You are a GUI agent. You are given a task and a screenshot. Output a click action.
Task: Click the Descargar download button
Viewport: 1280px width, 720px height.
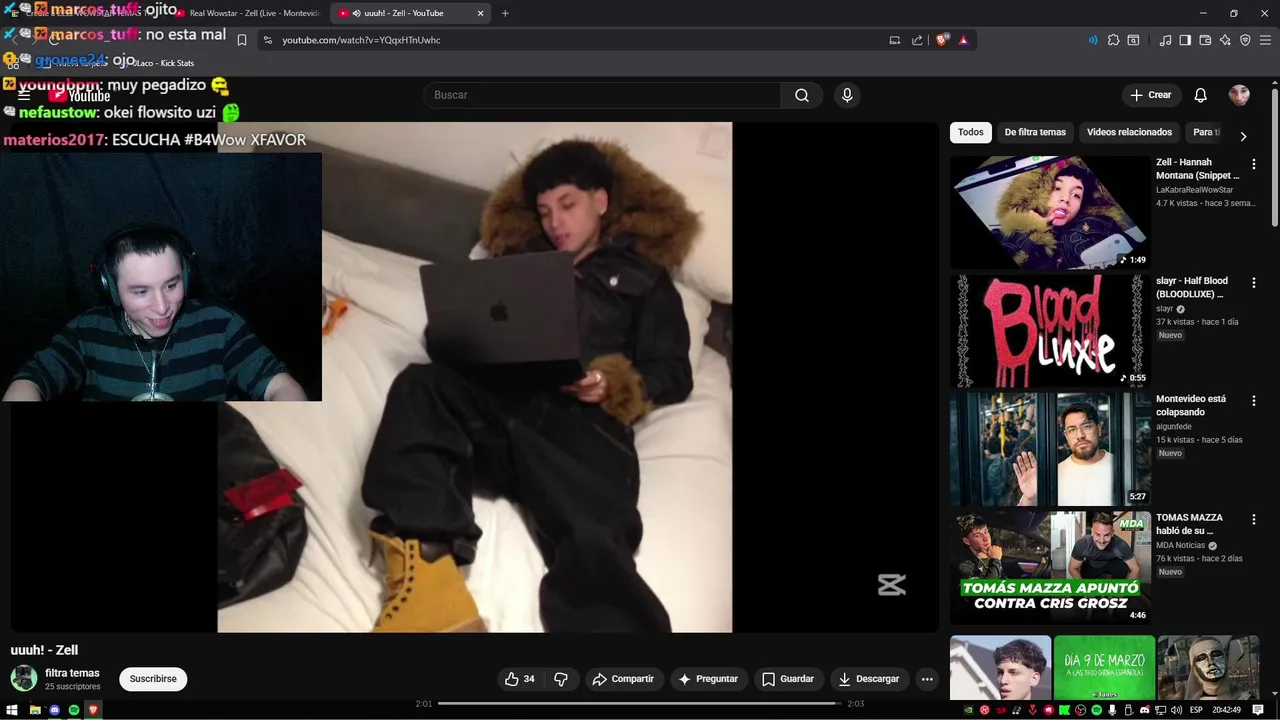(869, 679)
